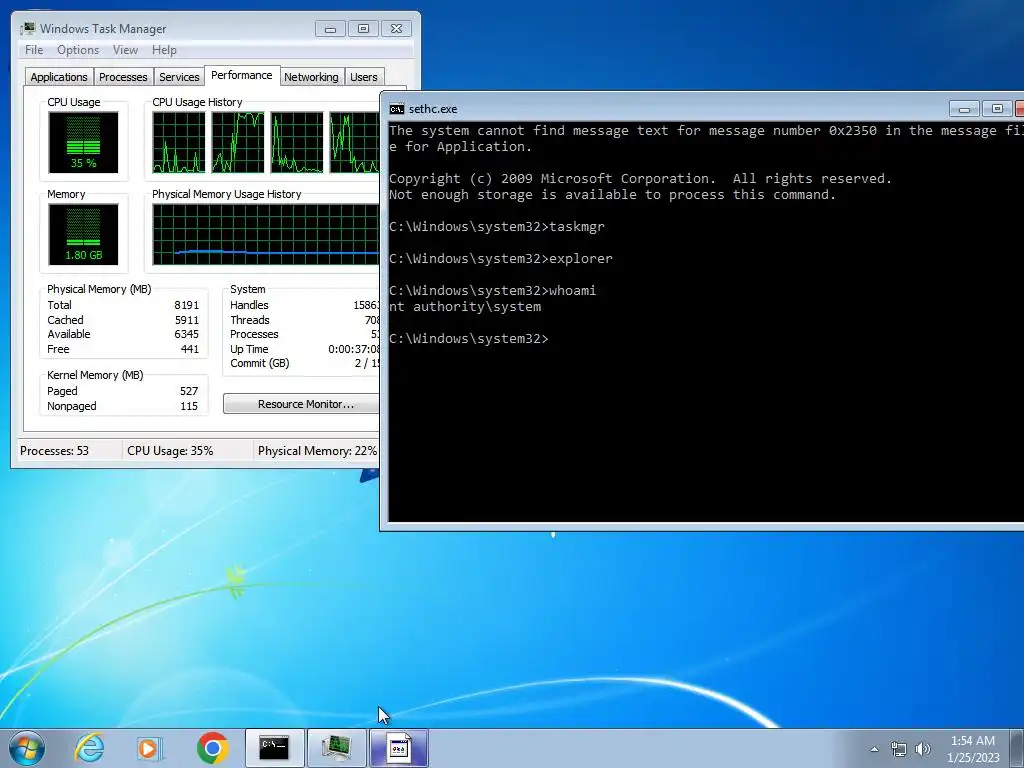Click the second CPU Usage History graph
Viewport: 1024px width, 768px height.
pyautogui.click(x=238, y=142)
